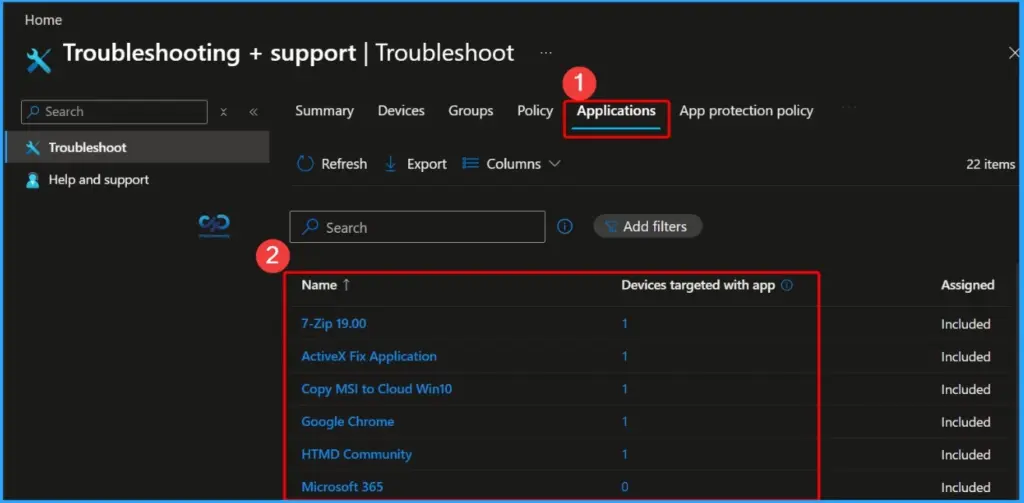Open Copy MSI to Cloud Win10
Image resolution: width=1024 pixels, height=503 pixels.
pos(377,389)
